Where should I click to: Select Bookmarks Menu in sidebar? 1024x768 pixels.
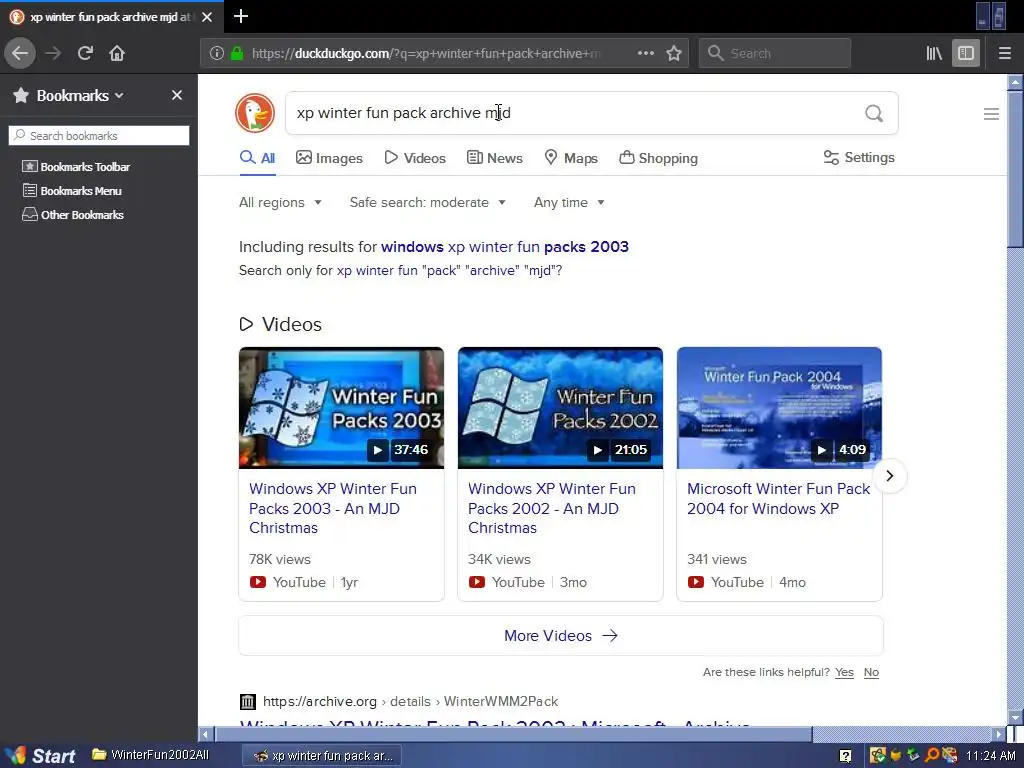click(72, 191)
